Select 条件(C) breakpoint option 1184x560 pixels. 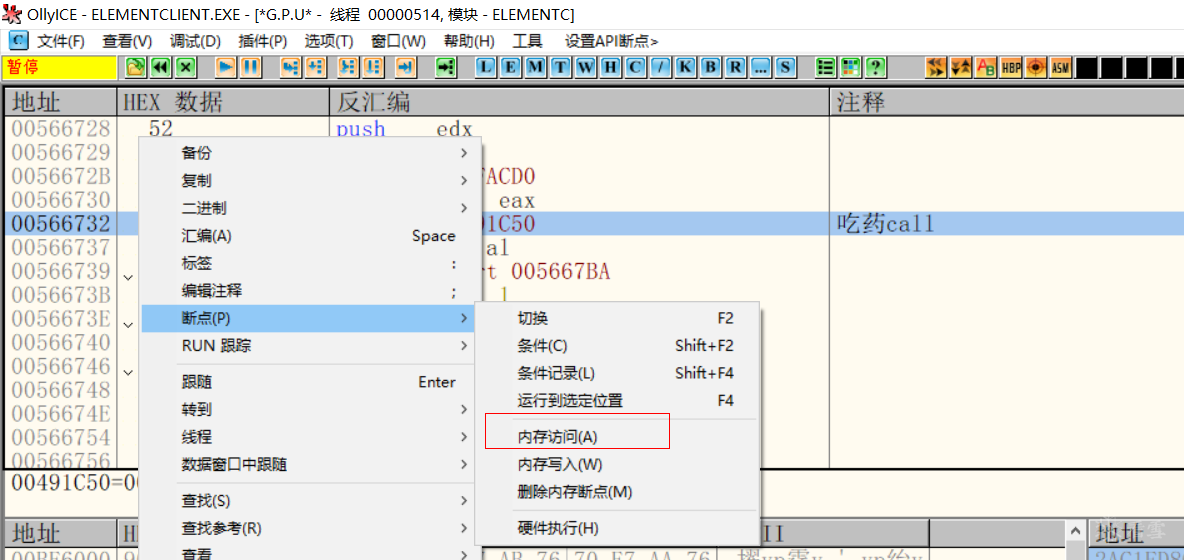[x=617, y=346]
